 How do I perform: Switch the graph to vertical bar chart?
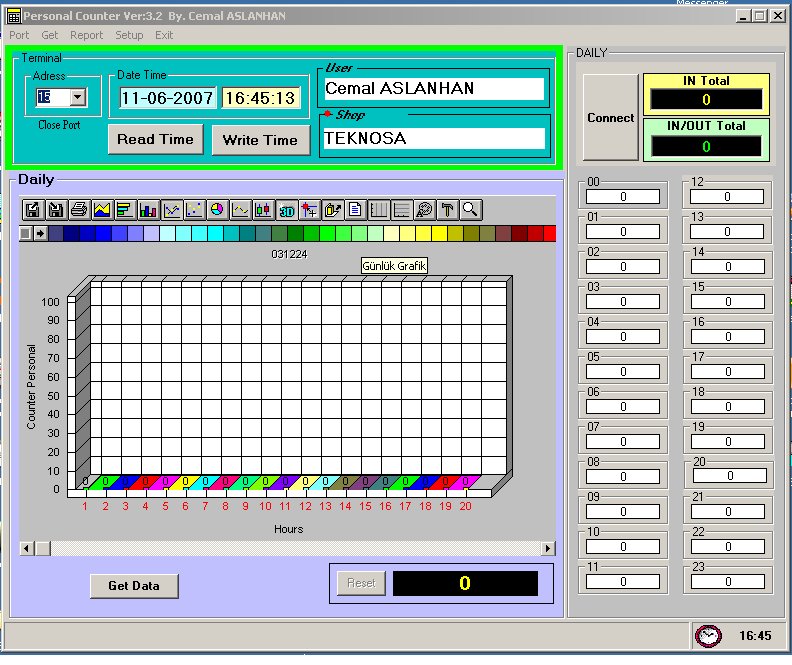tap(148, 210)
